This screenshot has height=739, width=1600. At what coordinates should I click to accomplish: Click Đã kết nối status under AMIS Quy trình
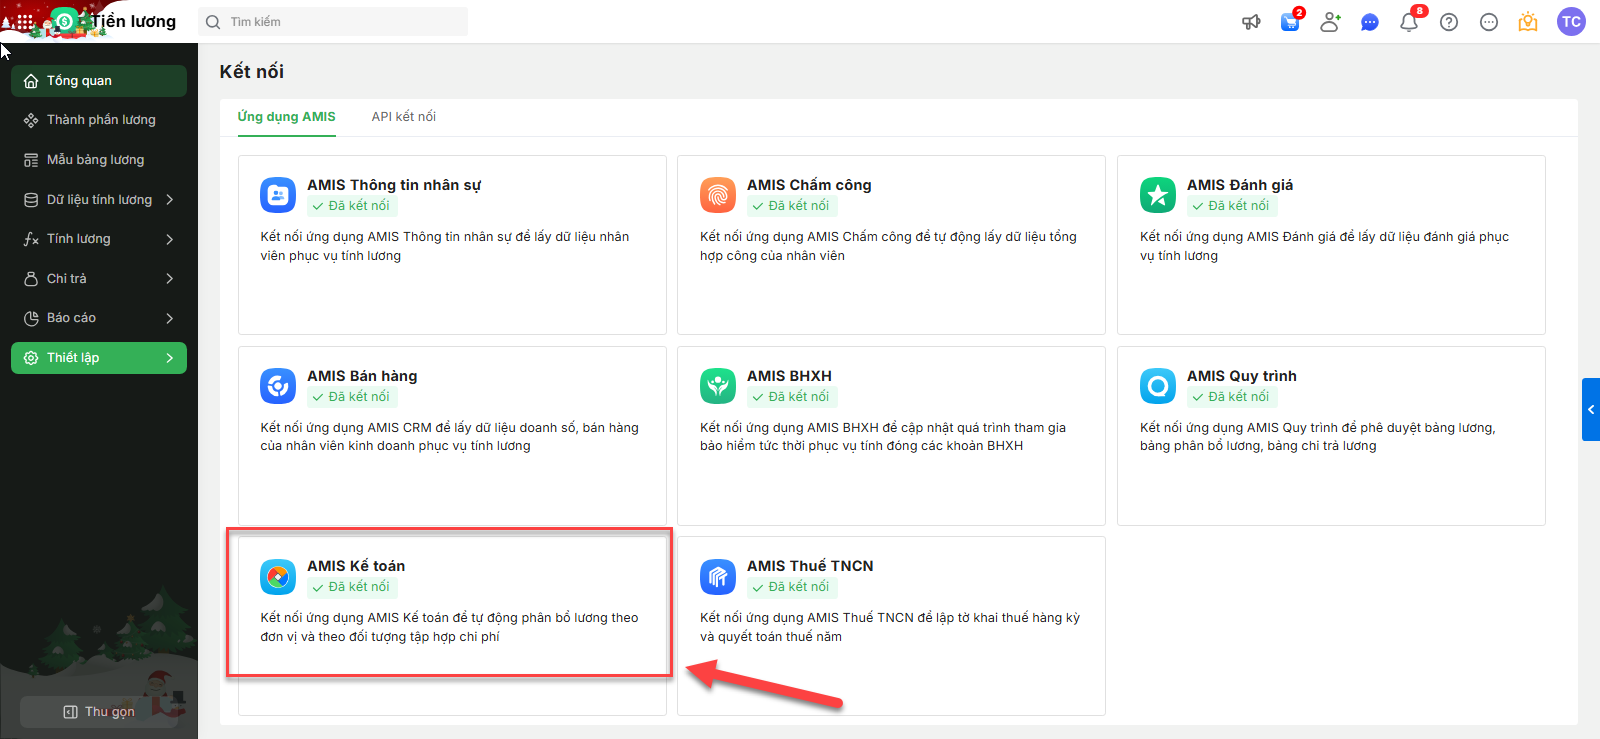pos(1231,397)
